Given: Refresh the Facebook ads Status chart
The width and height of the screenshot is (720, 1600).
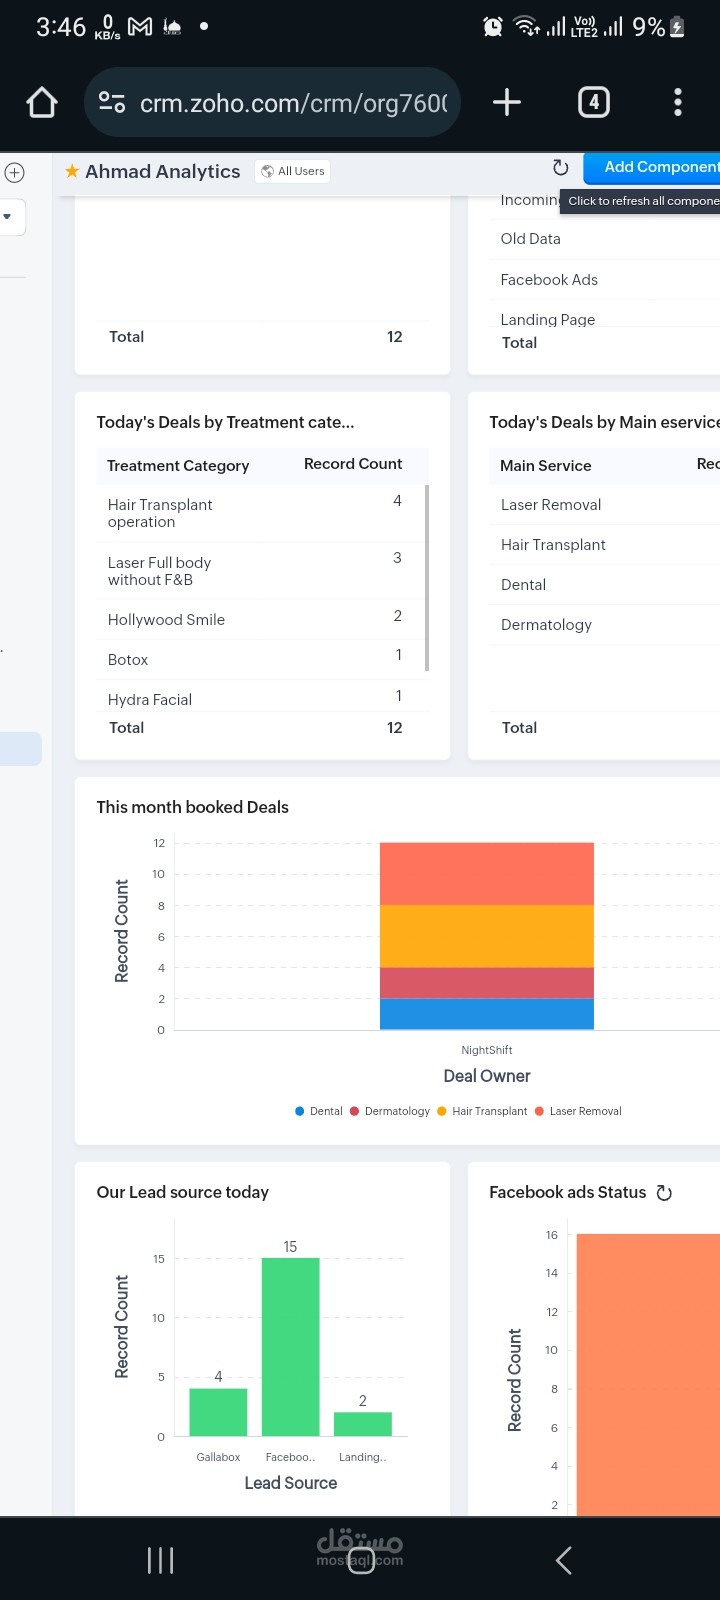Looking at the screenshot, I should 664,1192.
